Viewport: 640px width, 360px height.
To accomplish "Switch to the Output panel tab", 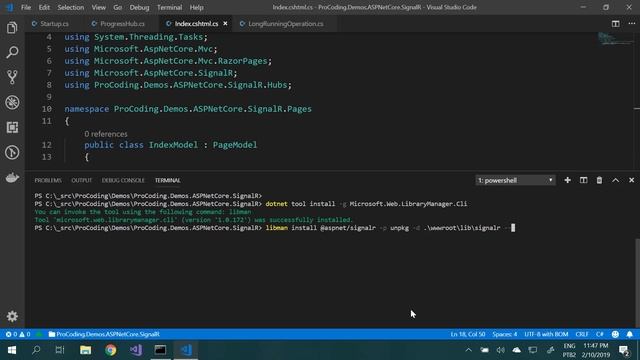I will click(x=82, y=180).
